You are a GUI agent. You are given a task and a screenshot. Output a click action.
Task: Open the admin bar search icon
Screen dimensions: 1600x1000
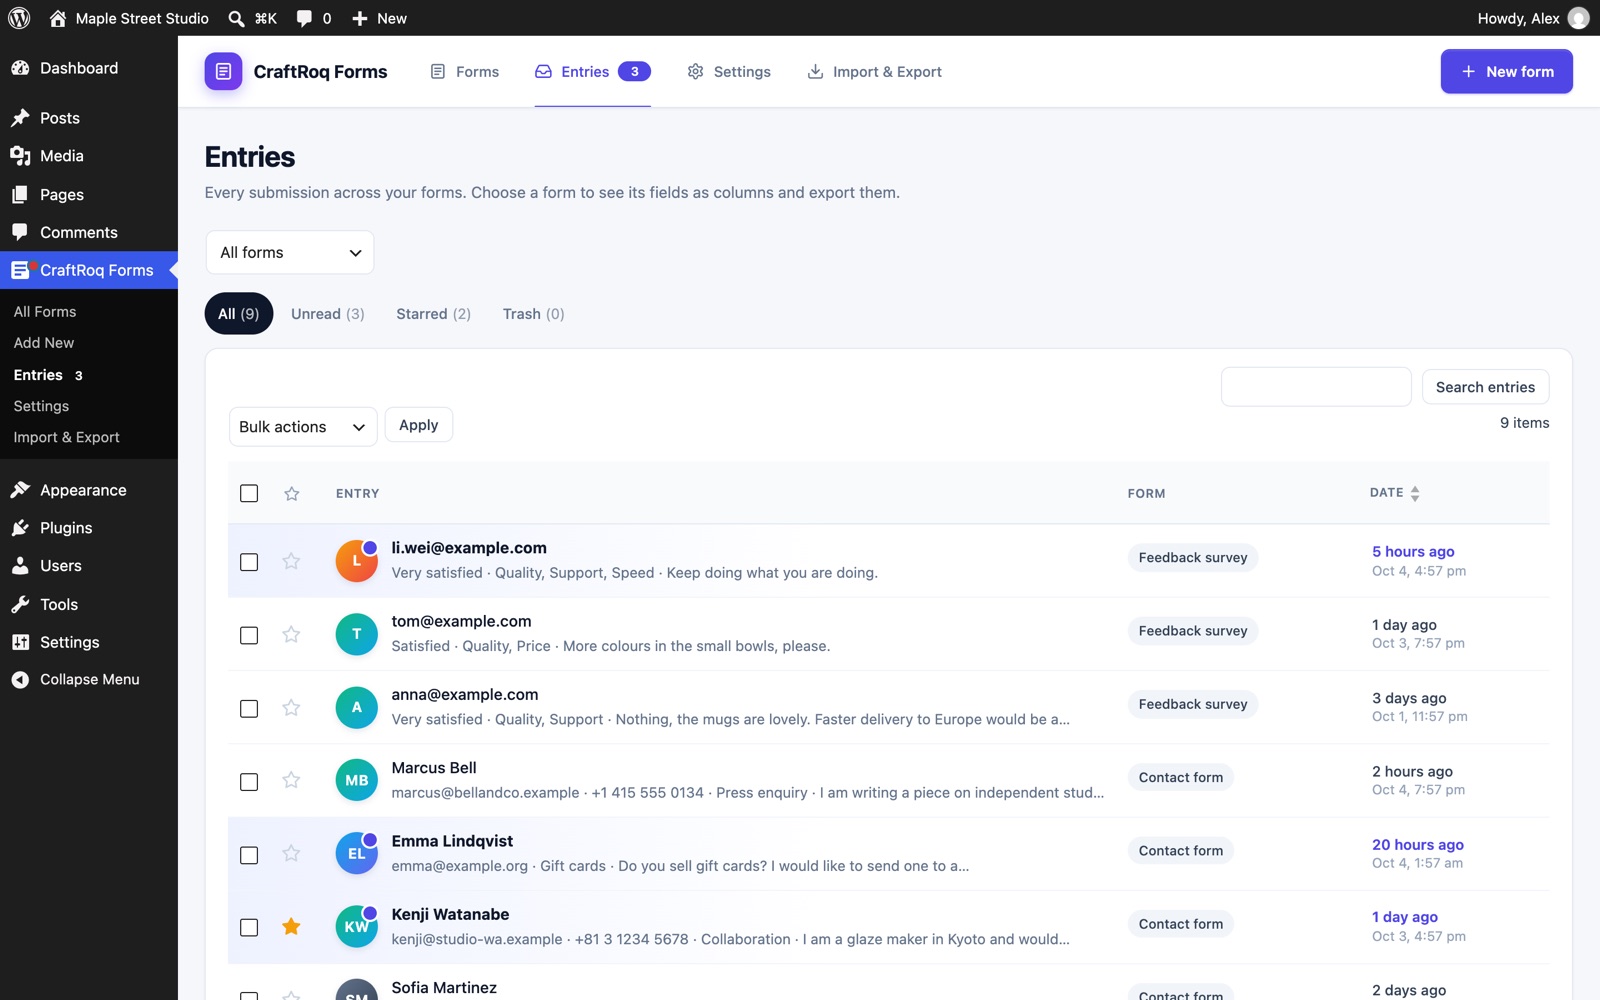tap(236, 18)
